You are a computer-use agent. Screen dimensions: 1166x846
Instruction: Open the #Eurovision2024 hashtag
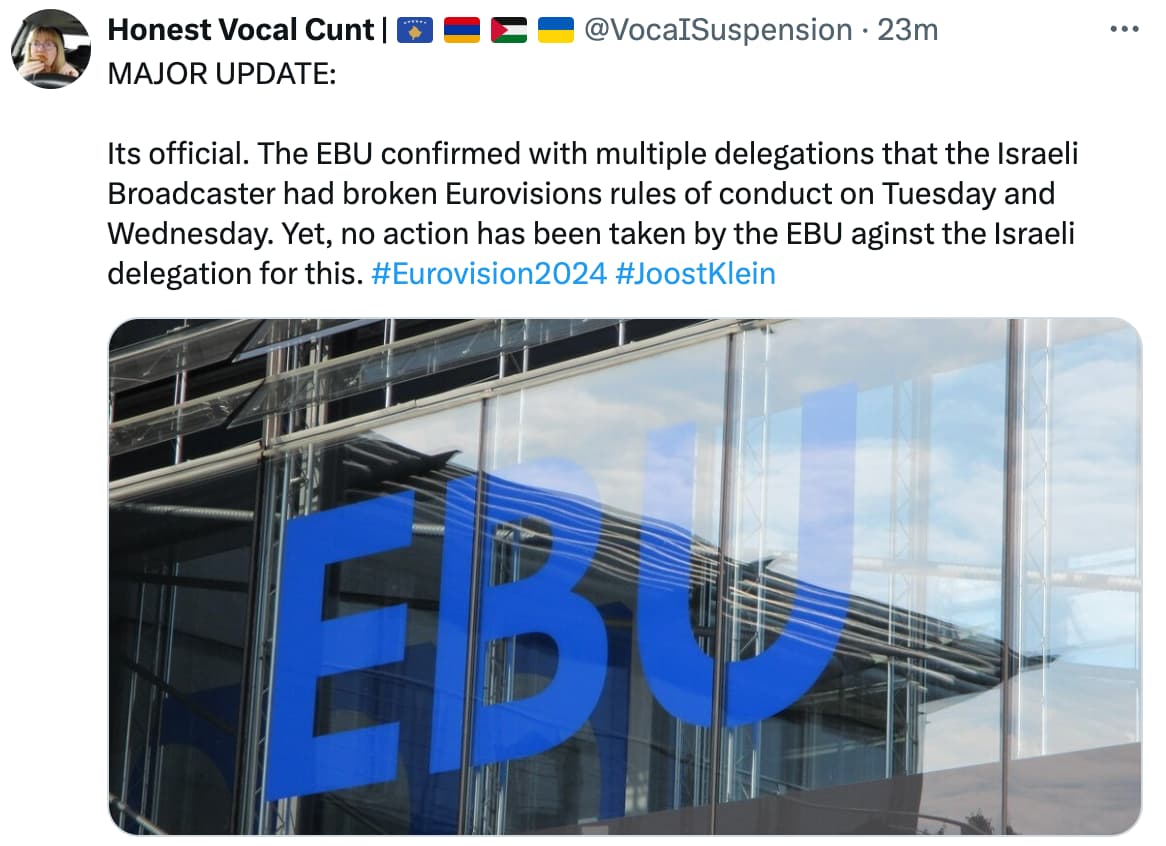tap(488, 274)
